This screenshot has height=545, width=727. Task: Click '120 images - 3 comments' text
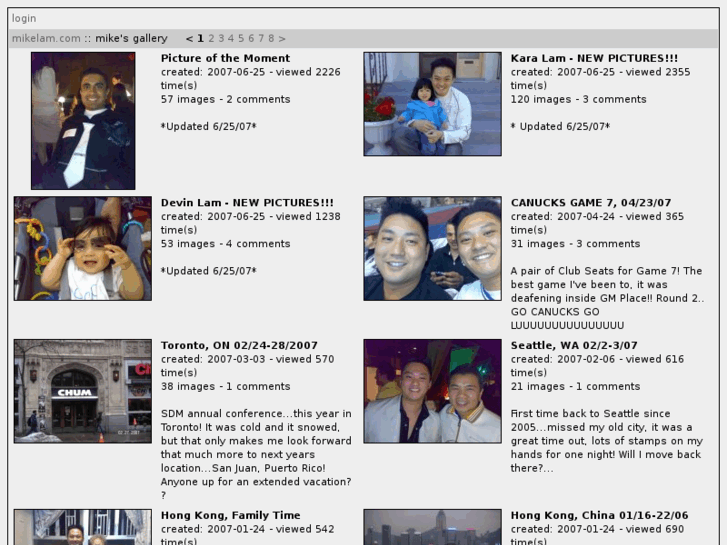(x=578, y=99)
